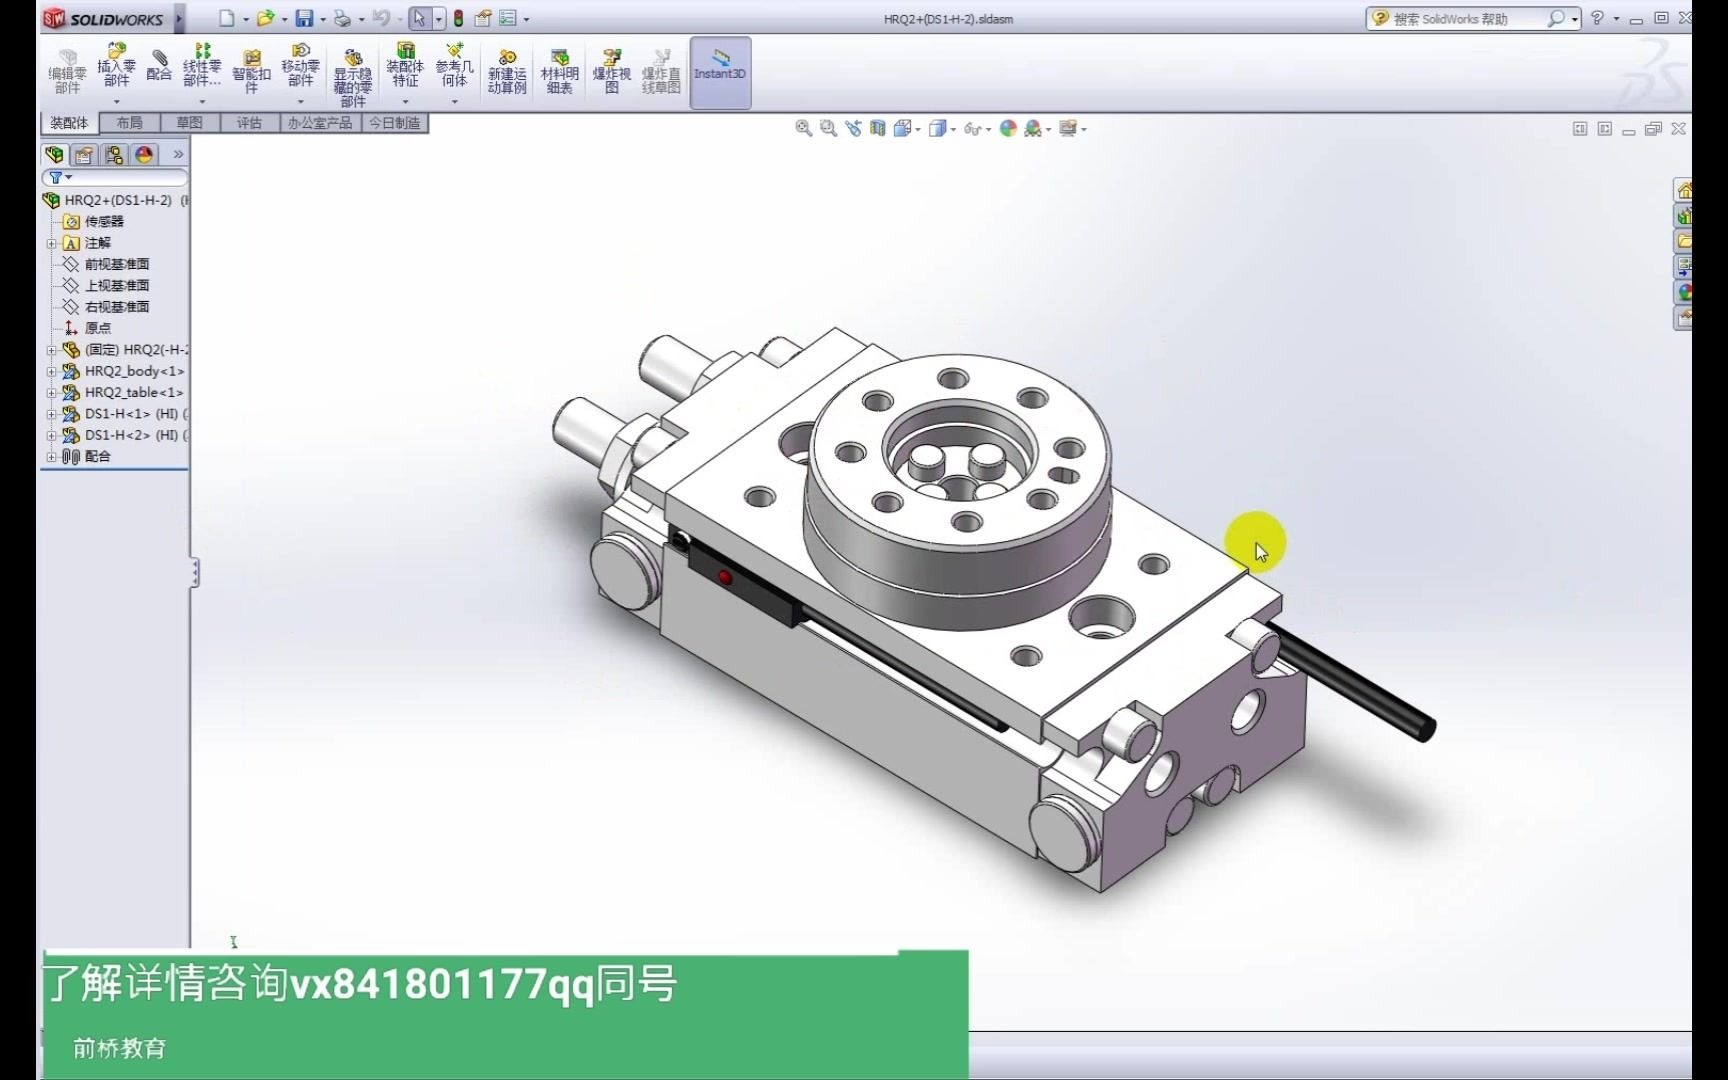Open Design Library icon in task pane
1728x1080 pixels.
click(1683, 216)
